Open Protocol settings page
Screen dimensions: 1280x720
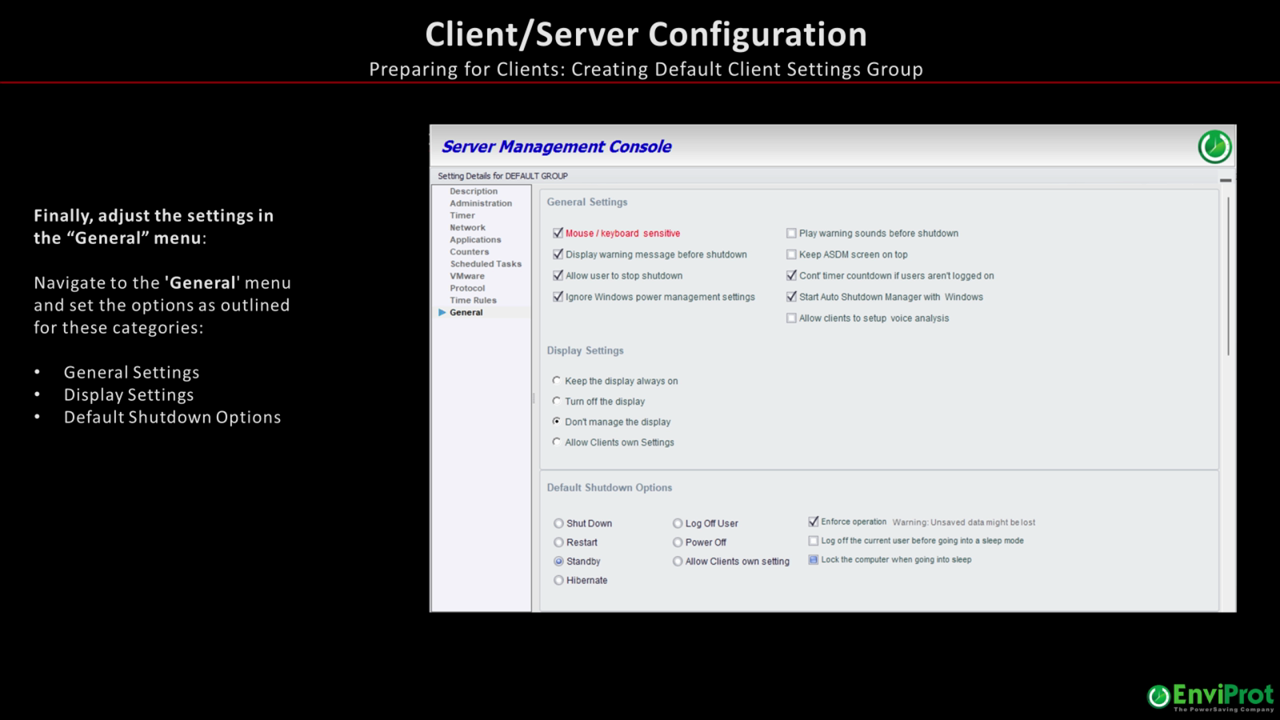[x=467, y=288]
